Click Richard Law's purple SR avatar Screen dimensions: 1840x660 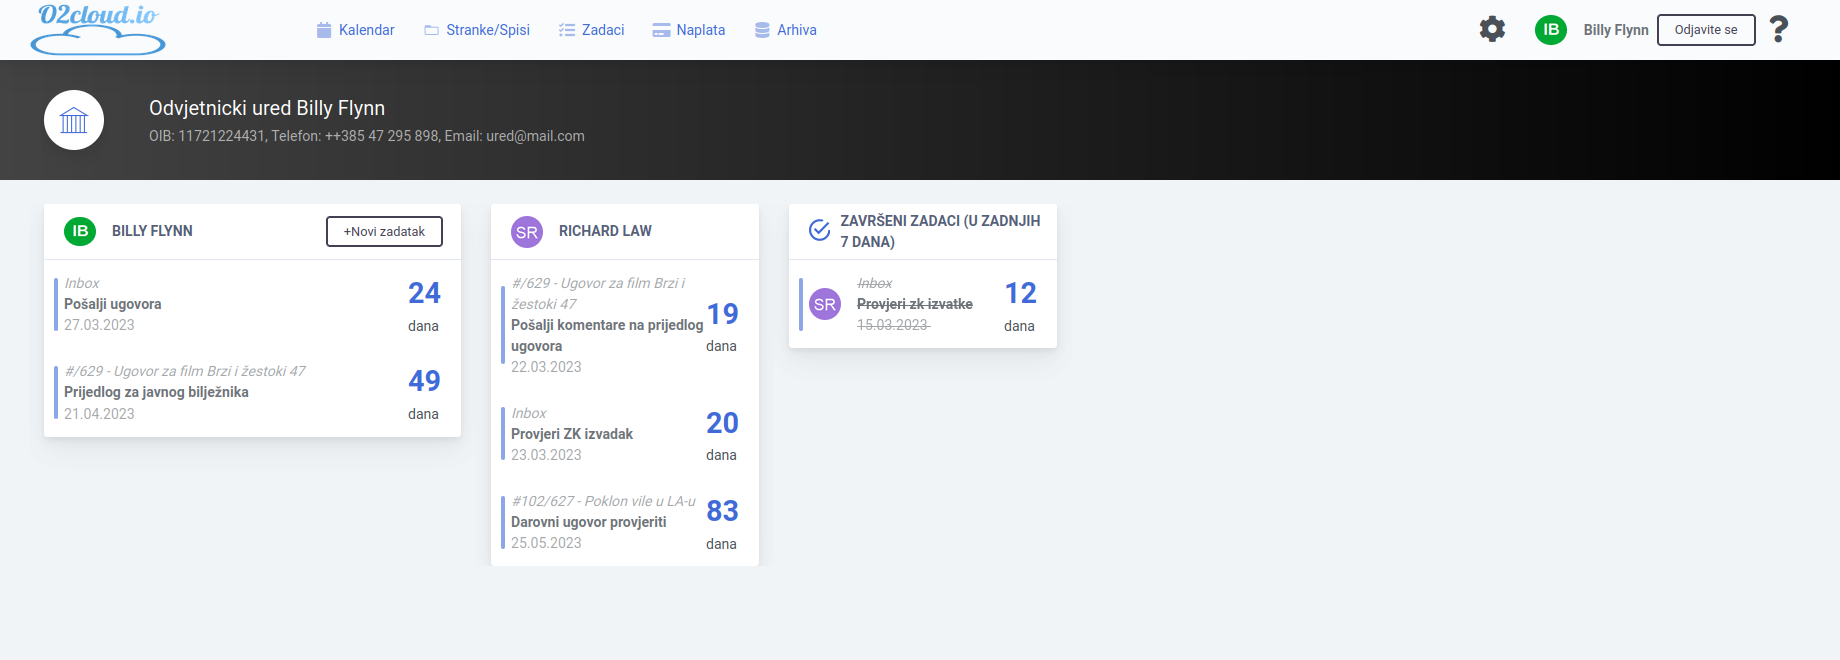pyautogui.click(x=527, y=232)
